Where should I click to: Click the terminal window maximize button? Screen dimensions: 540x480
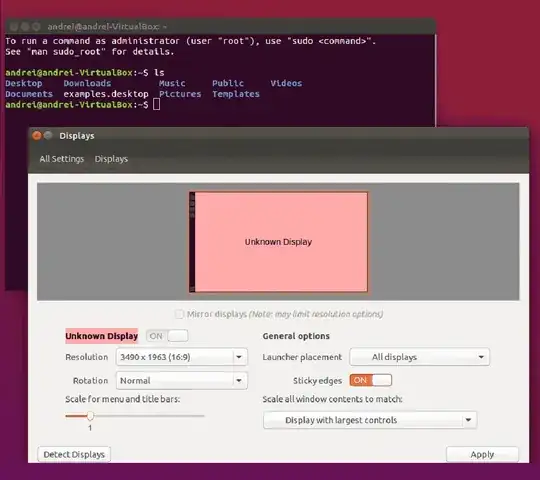pos(36,26)
